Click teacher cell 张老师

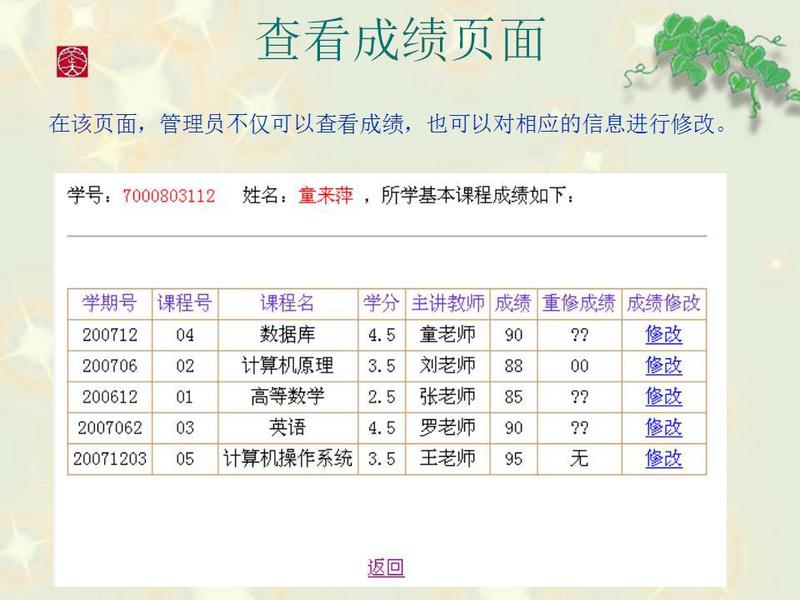tap(447, 397)
